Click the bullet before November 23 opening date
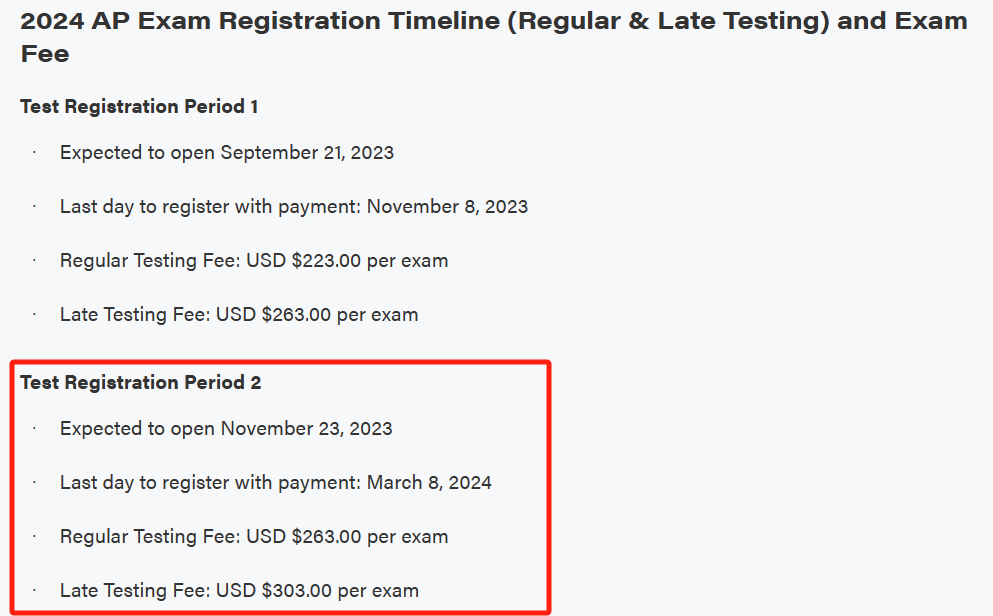 click(34, 429)
